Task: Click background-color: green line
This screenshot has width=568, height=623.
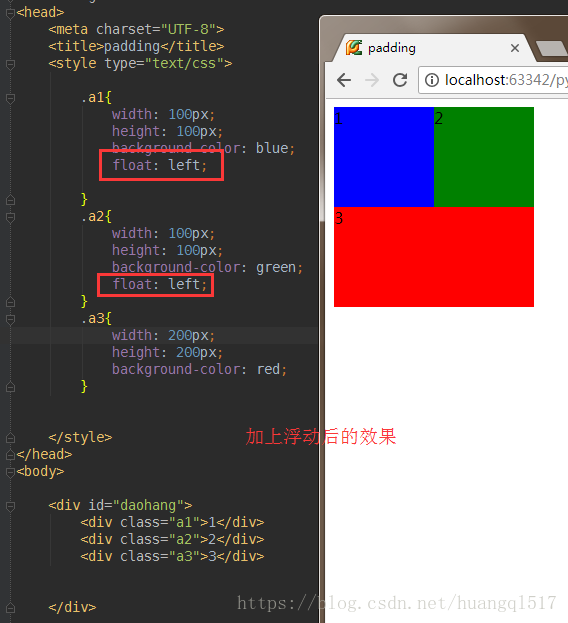Action: coord(207,267)
